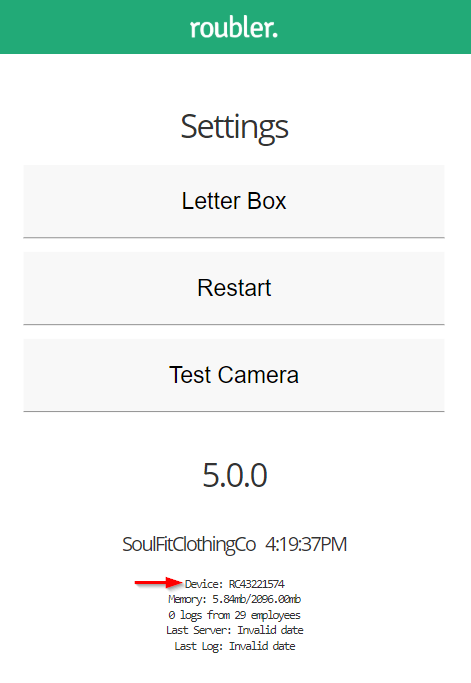The image size is (471, 683).
Task: Click the roubler logo in header
Action: (x=234, y=28)
